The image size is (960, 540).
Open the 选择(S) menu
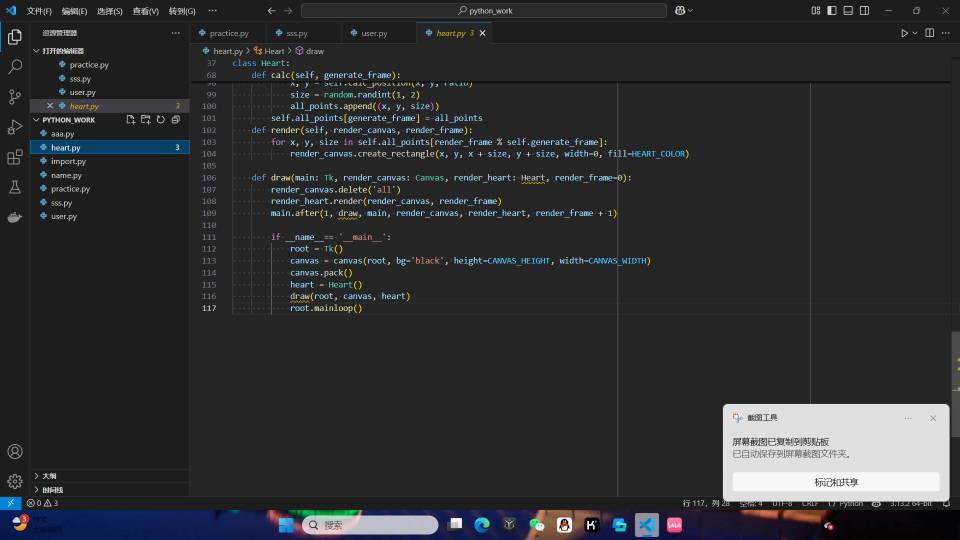coord(110,11)
